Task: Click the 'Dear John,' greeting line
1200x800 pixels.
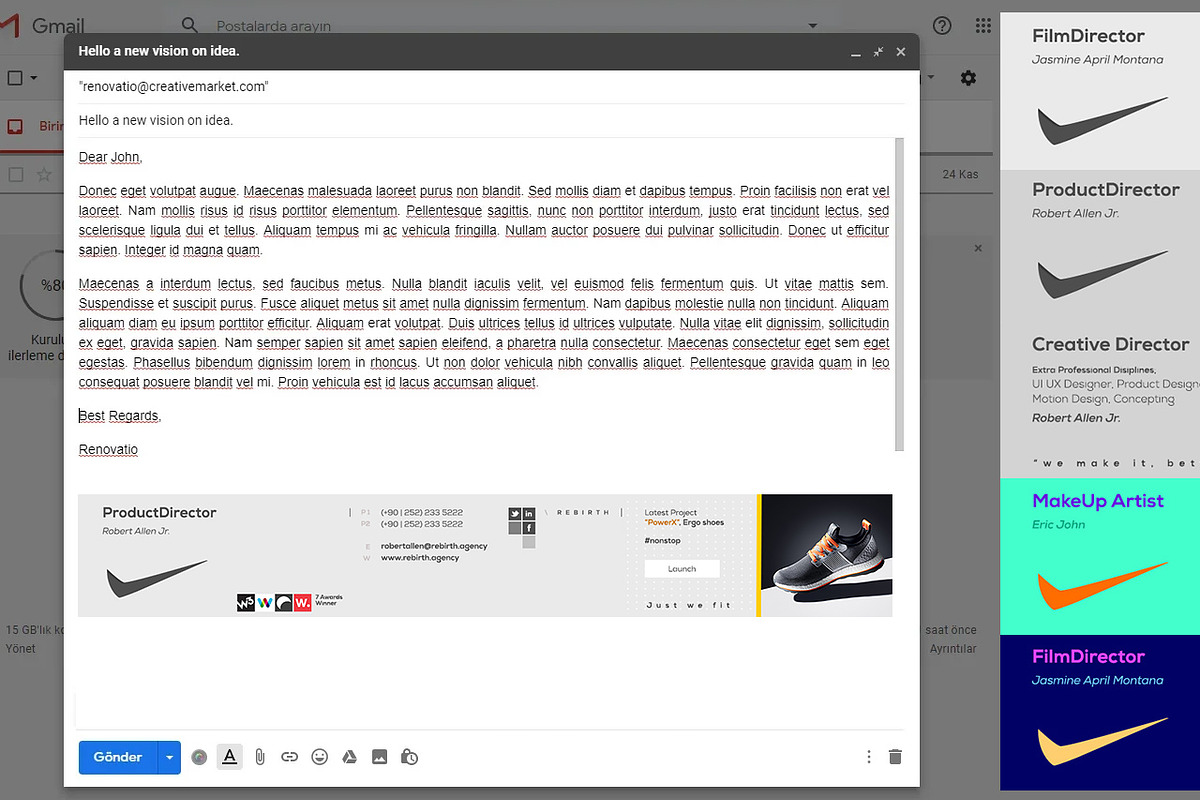Action: (110, 157)
